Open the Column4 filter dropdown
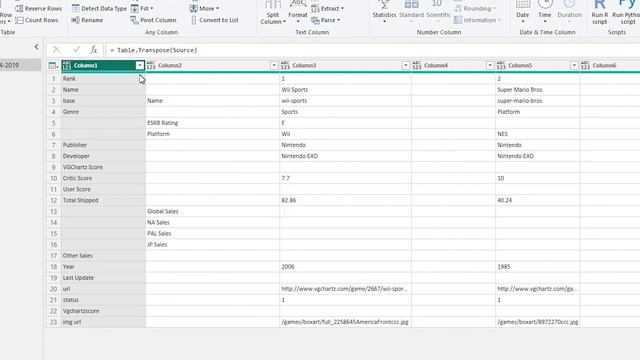Screen dimensions: 640x360 tap(490, 65)
